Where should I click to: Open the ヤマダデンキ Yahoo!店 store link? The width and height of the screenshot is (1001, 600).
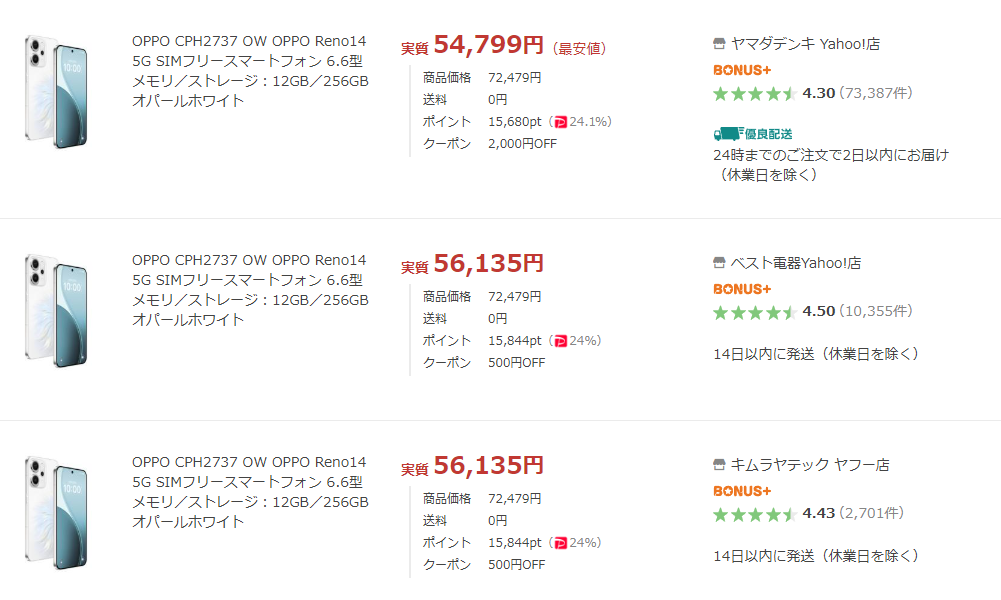click(805, 44)
